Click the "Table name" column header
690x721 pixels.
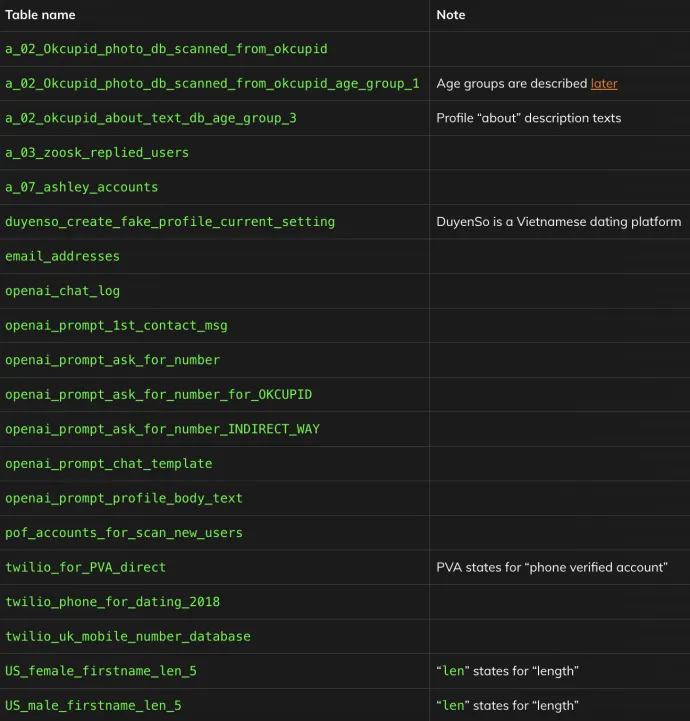tap(40, 15)
